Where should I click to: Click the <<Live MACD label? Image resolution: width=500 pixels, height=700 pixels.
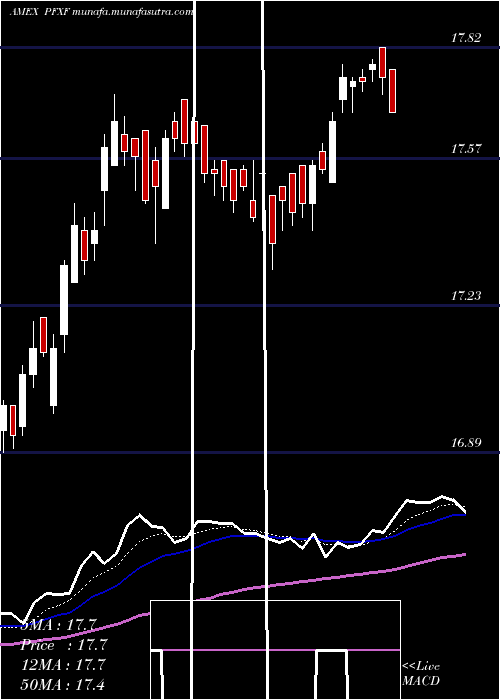(x=421, y=673)
